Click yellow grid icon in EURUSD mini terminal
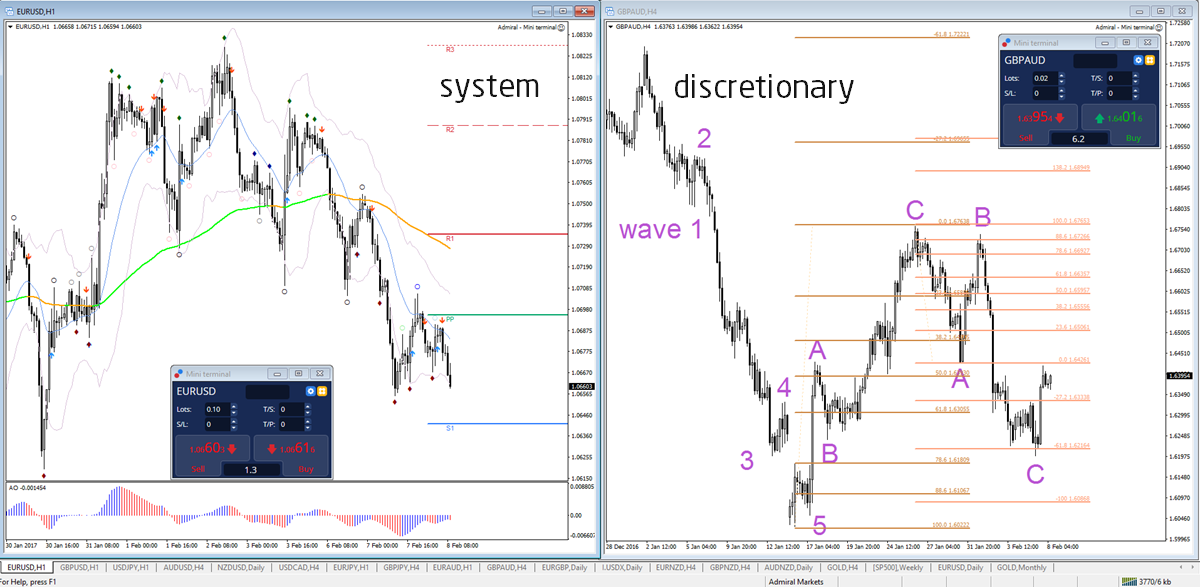Screen dimensions: 1200x587 [322, 391]
